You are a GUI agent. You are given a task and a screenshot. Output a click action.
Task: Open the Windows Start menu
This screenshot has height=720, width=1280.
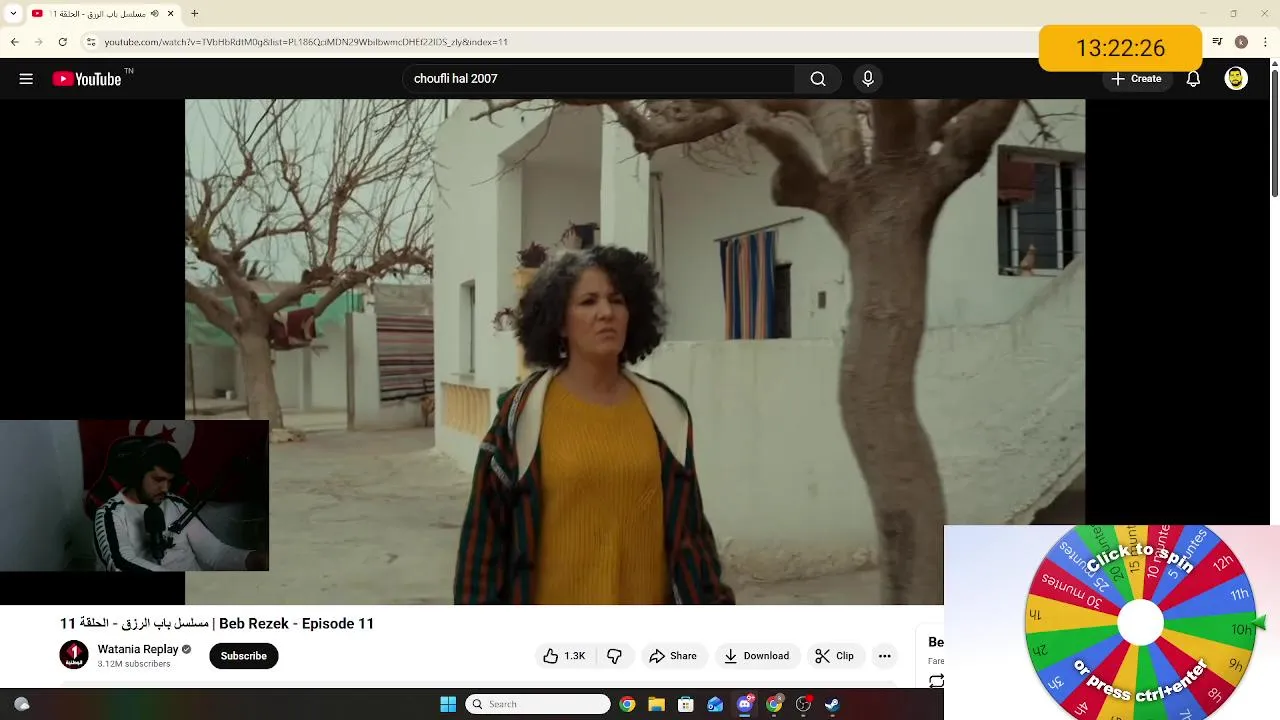(448, 704)
